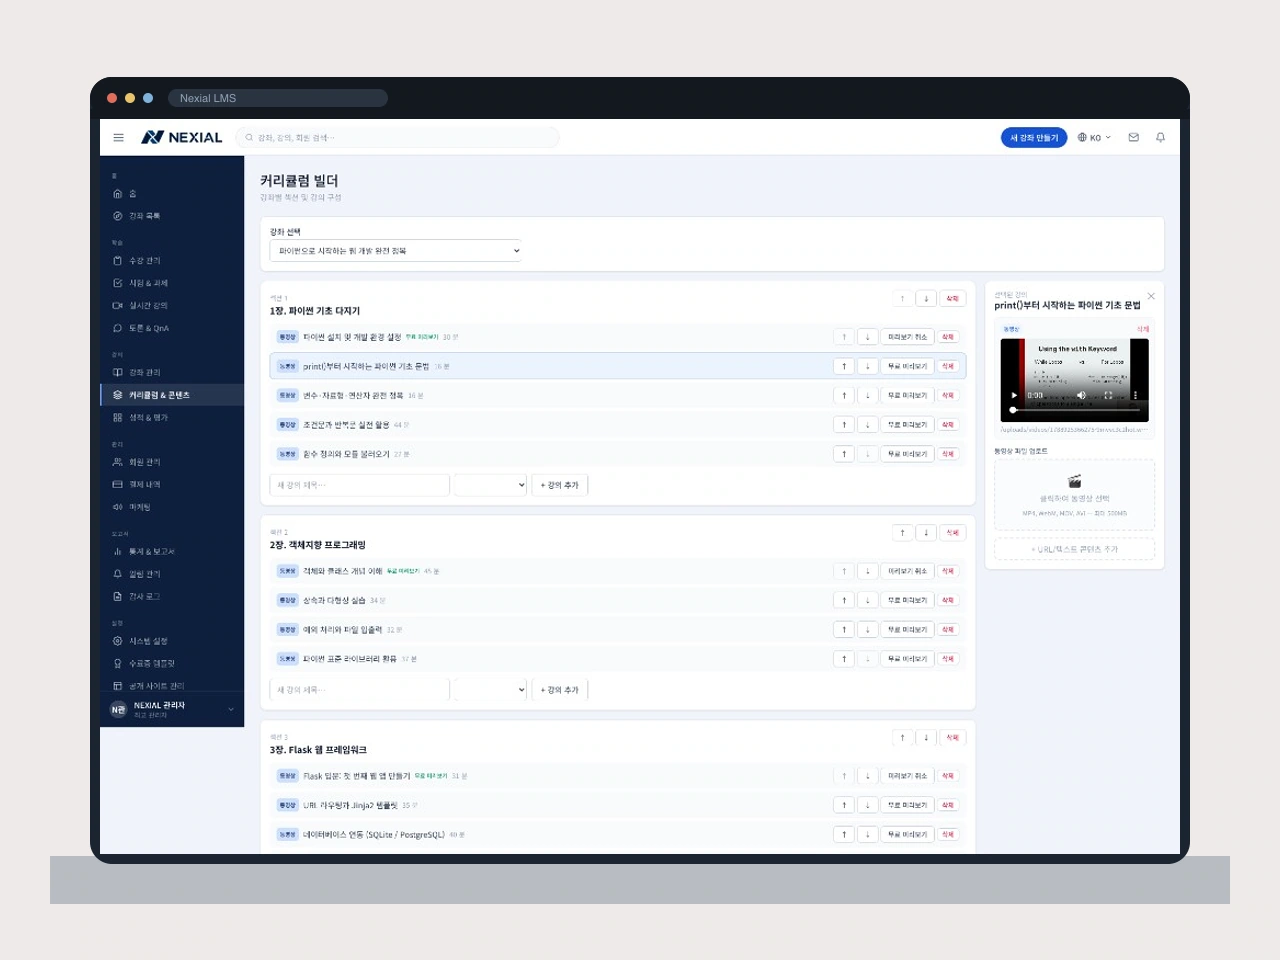
Task: Open the 강좌 선택 course dropdown
Action: pyautogui.click(x=396, y=251)
